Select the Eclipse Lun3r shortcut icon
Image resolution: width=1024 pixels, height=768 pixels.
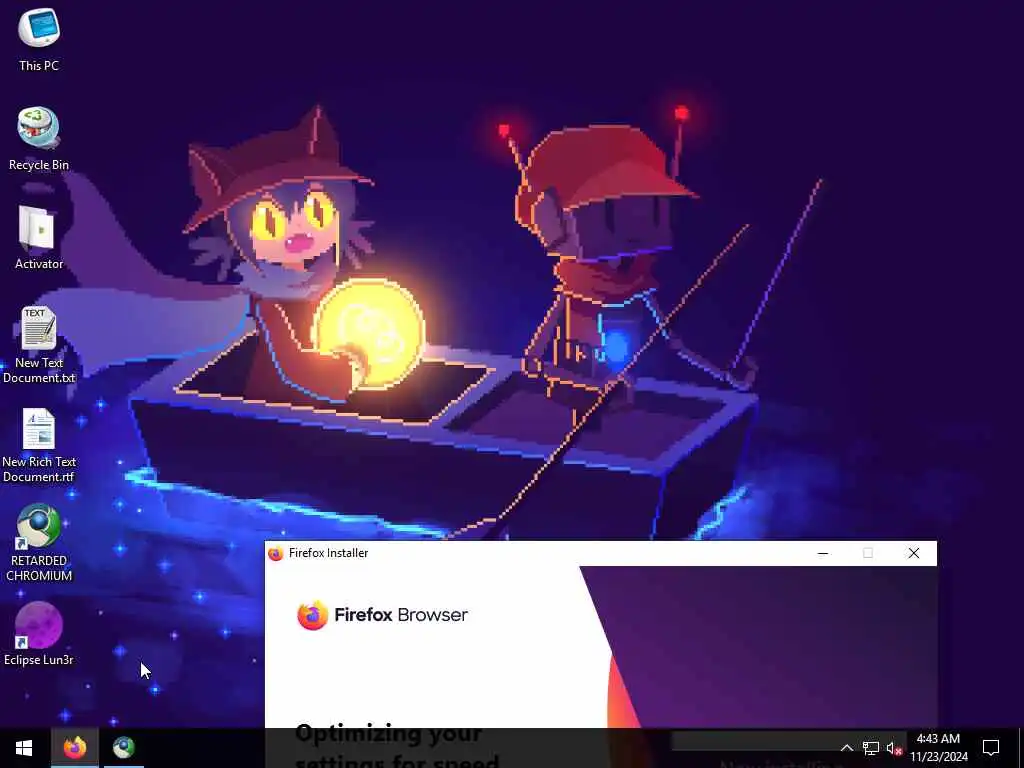[39, 633]
